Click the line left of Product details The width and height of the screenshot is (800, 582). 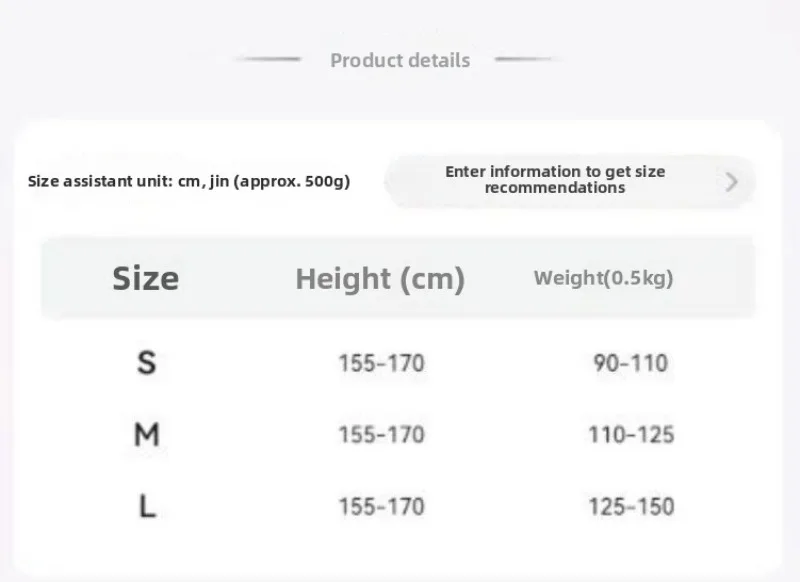pos(270,59)
